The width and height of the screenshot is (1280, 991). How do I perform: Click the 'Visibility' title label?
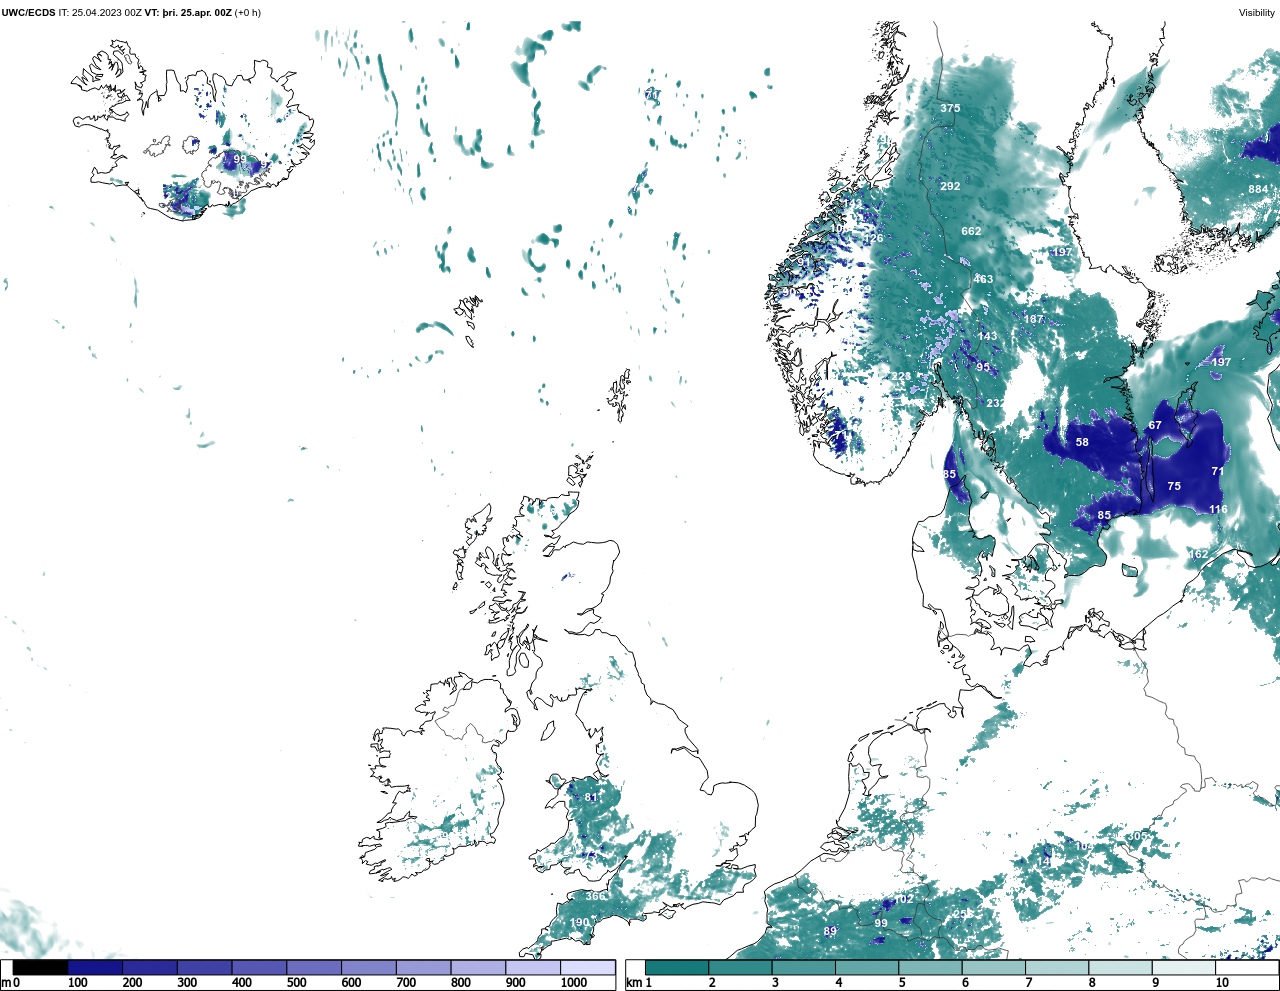[x=1257, y=13]
